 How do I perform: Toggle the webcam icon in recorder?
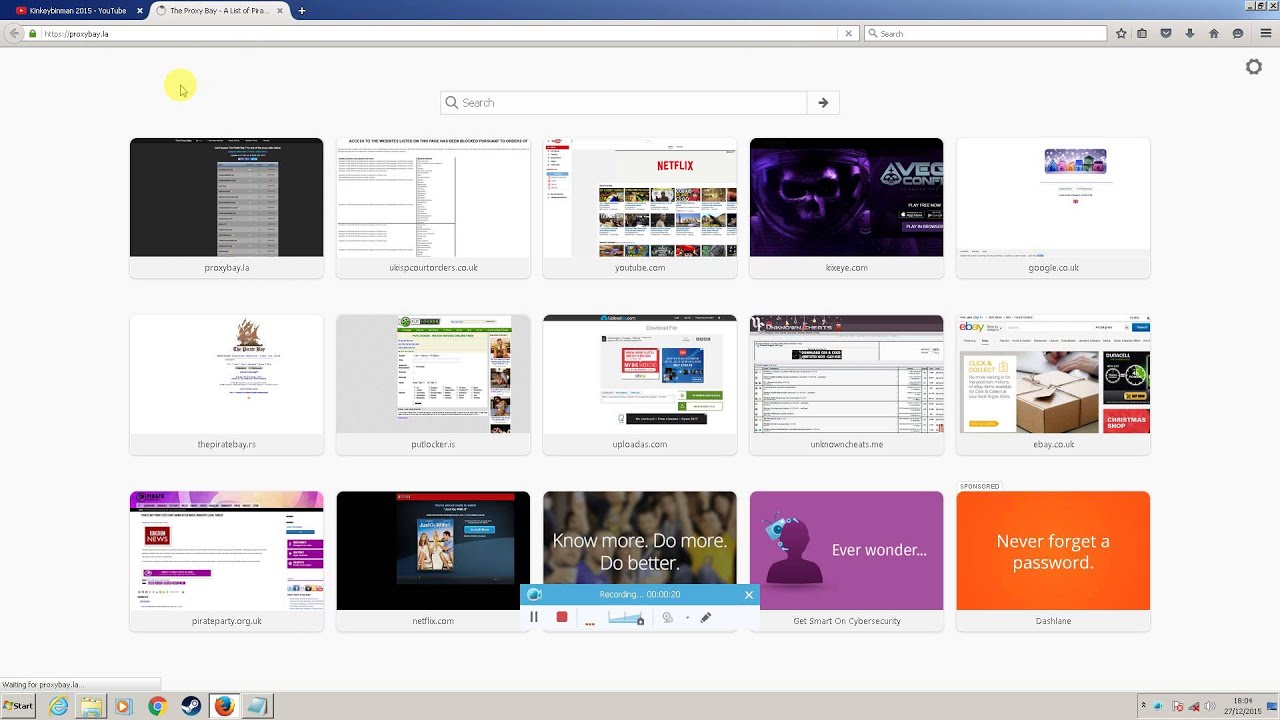[x=667, y=617]
